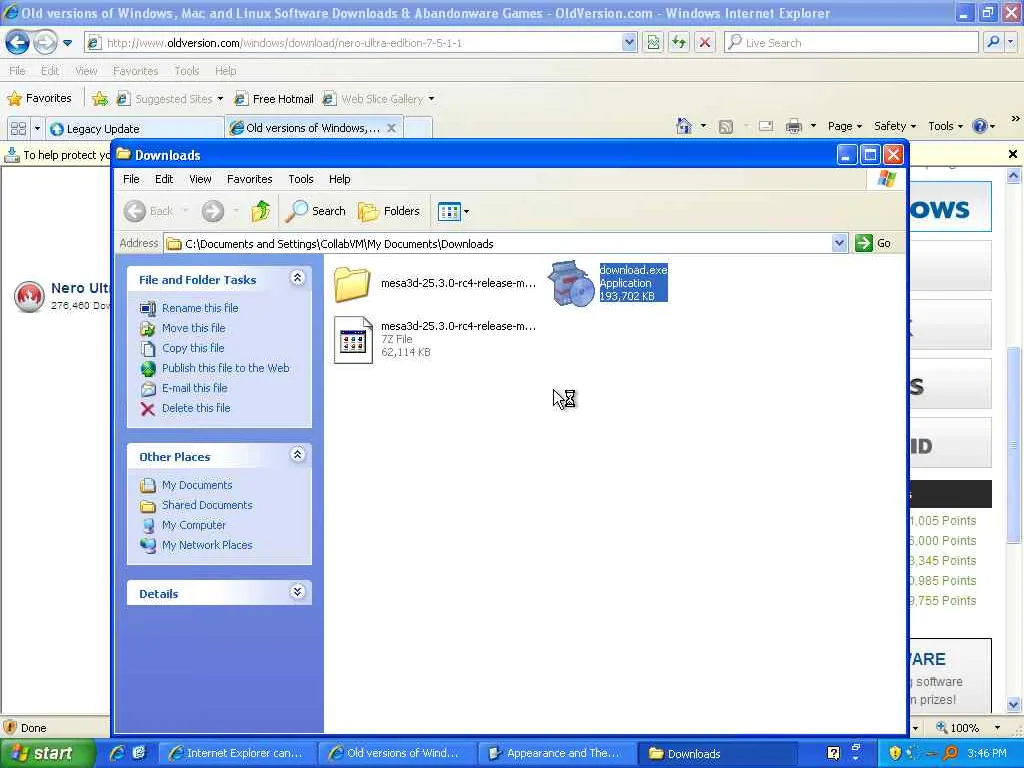Collapse the File and Folder Tasks panel
This screenshot has height=768, width=1024.
(297, 278)
